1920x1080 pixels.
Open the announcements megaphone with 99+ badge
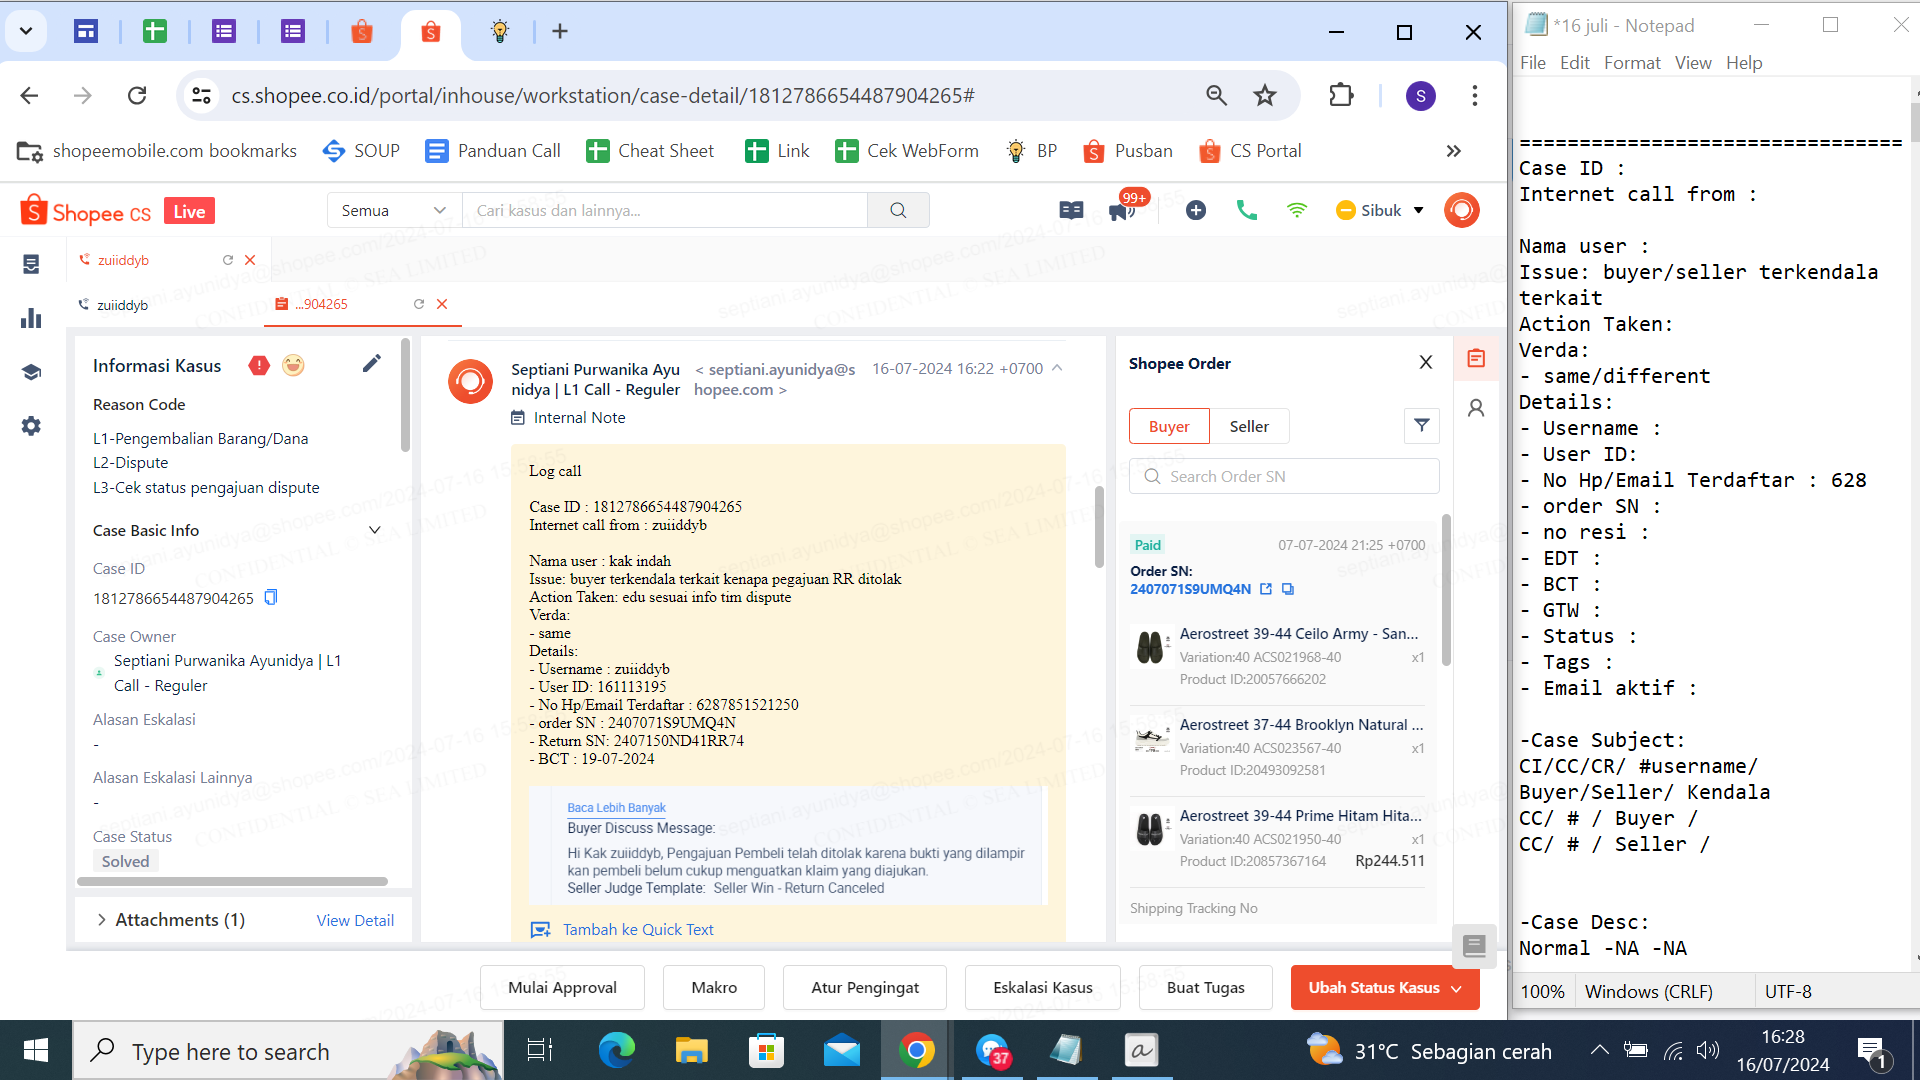coord(1122,210)
